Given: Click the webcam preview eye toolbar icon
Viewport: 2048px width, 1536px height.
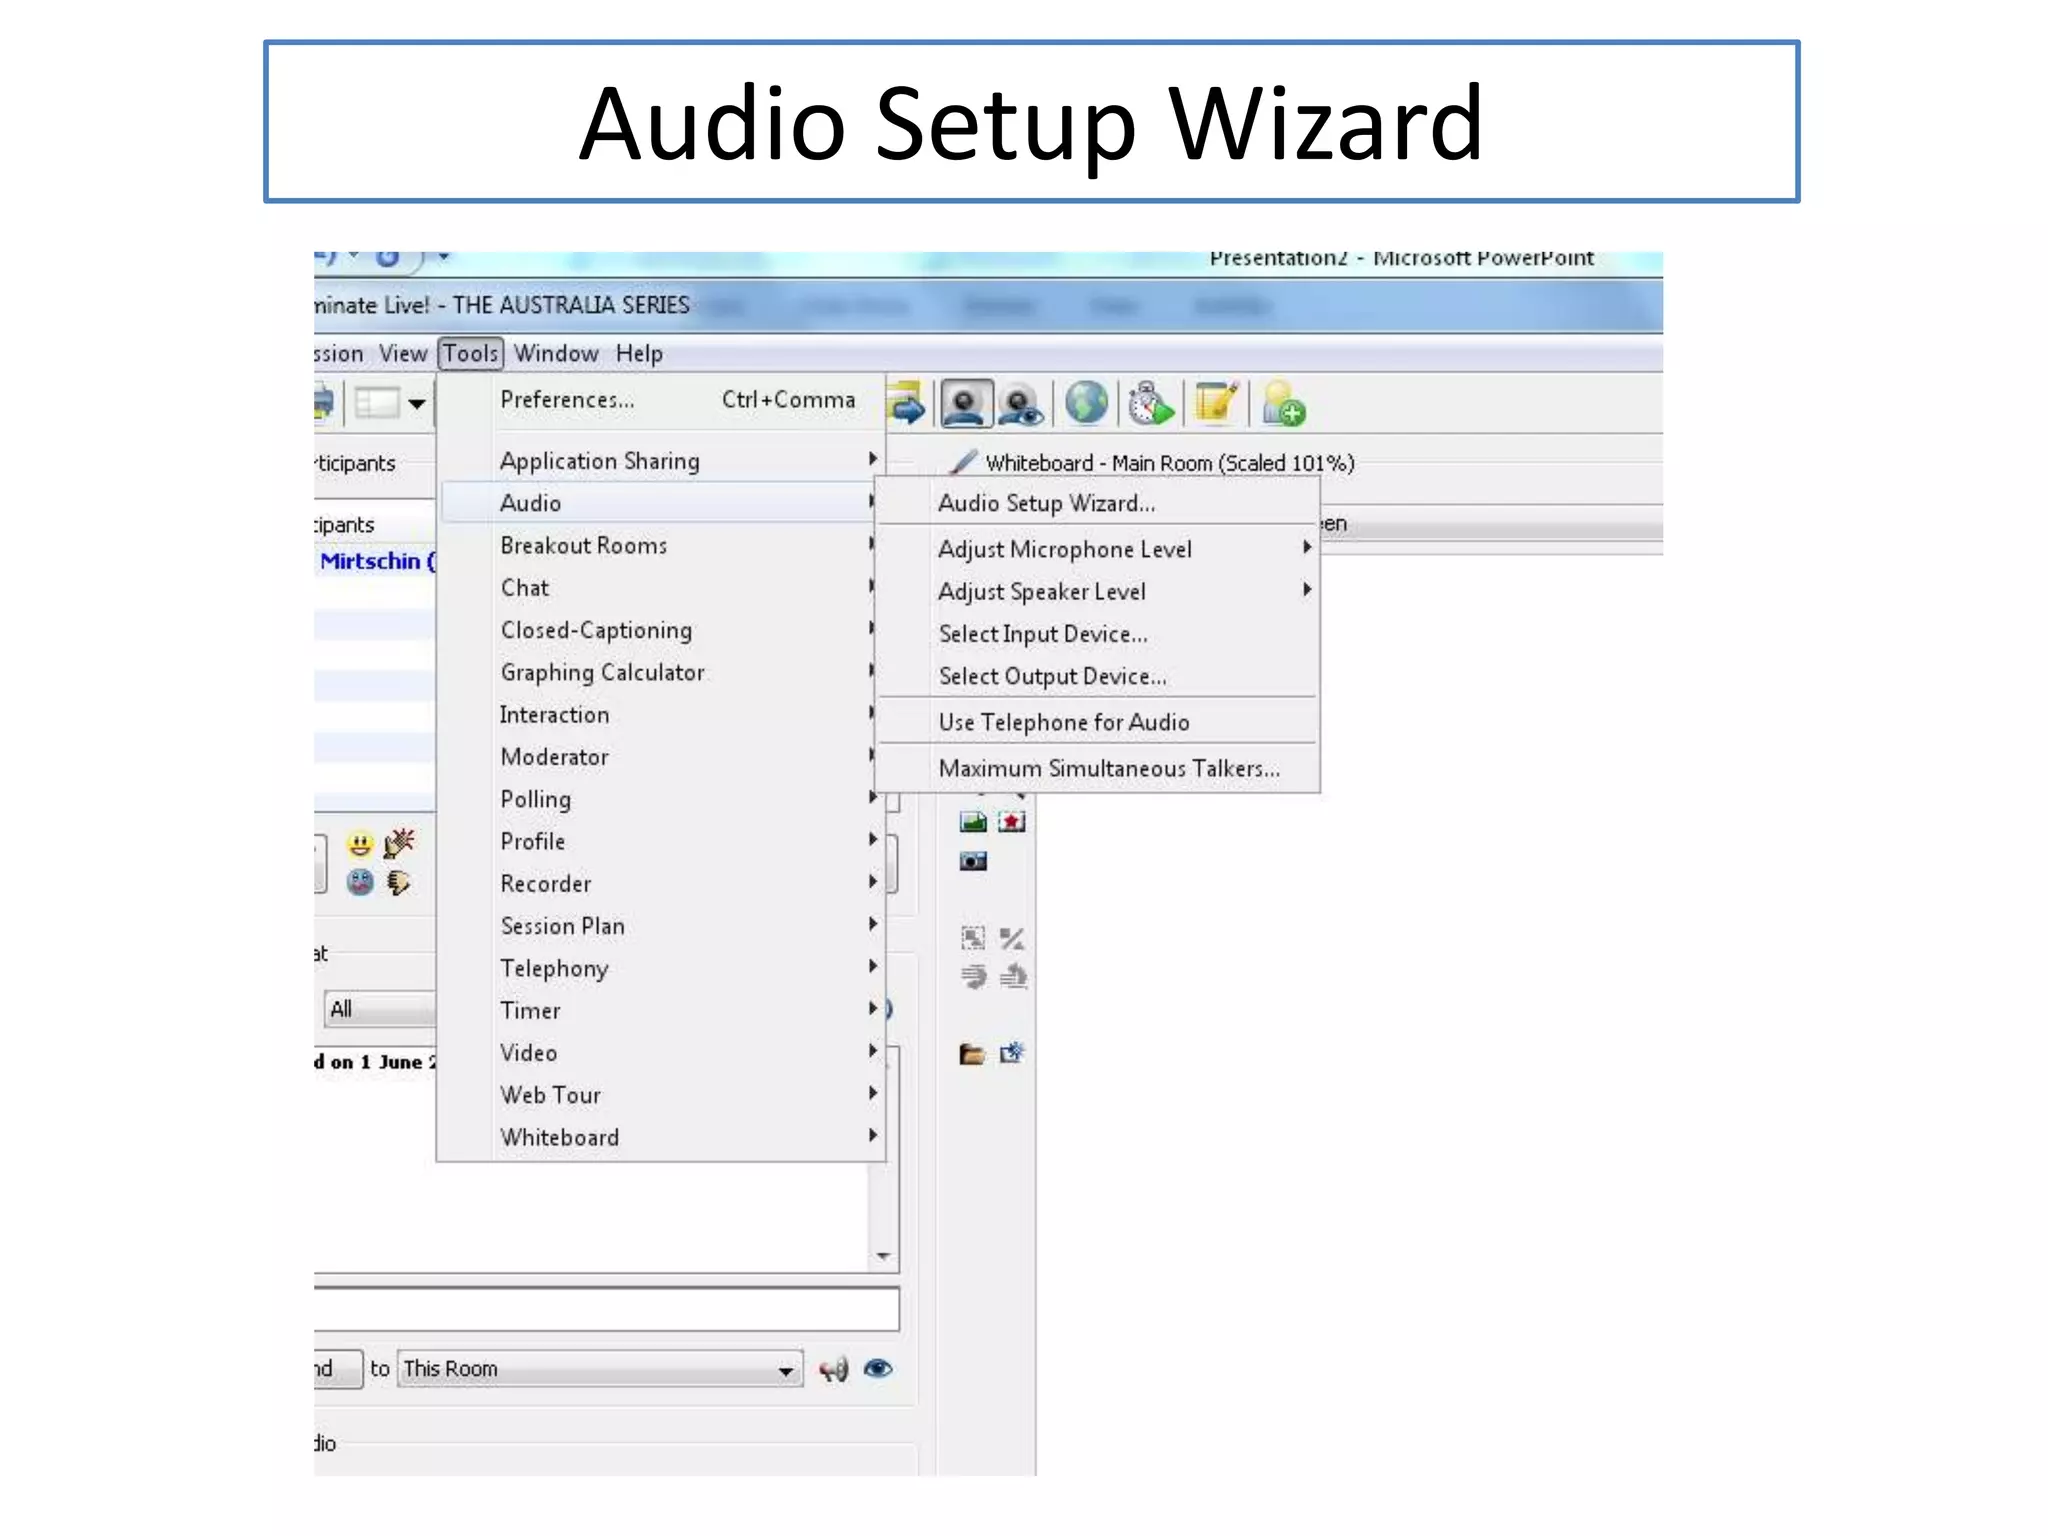Looking at the screenshot, I should (x=1021, y=405).
